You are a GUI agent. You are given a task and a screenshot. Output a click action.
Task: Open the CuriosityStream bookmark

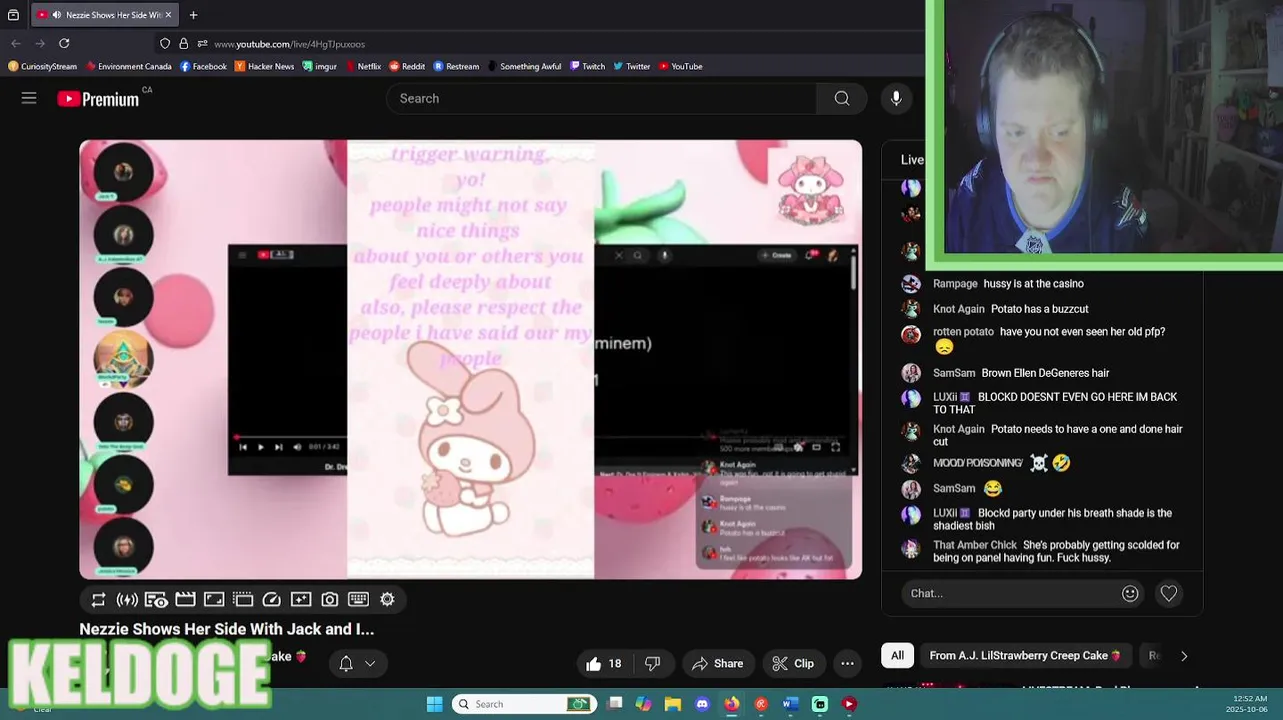[42, 66]
